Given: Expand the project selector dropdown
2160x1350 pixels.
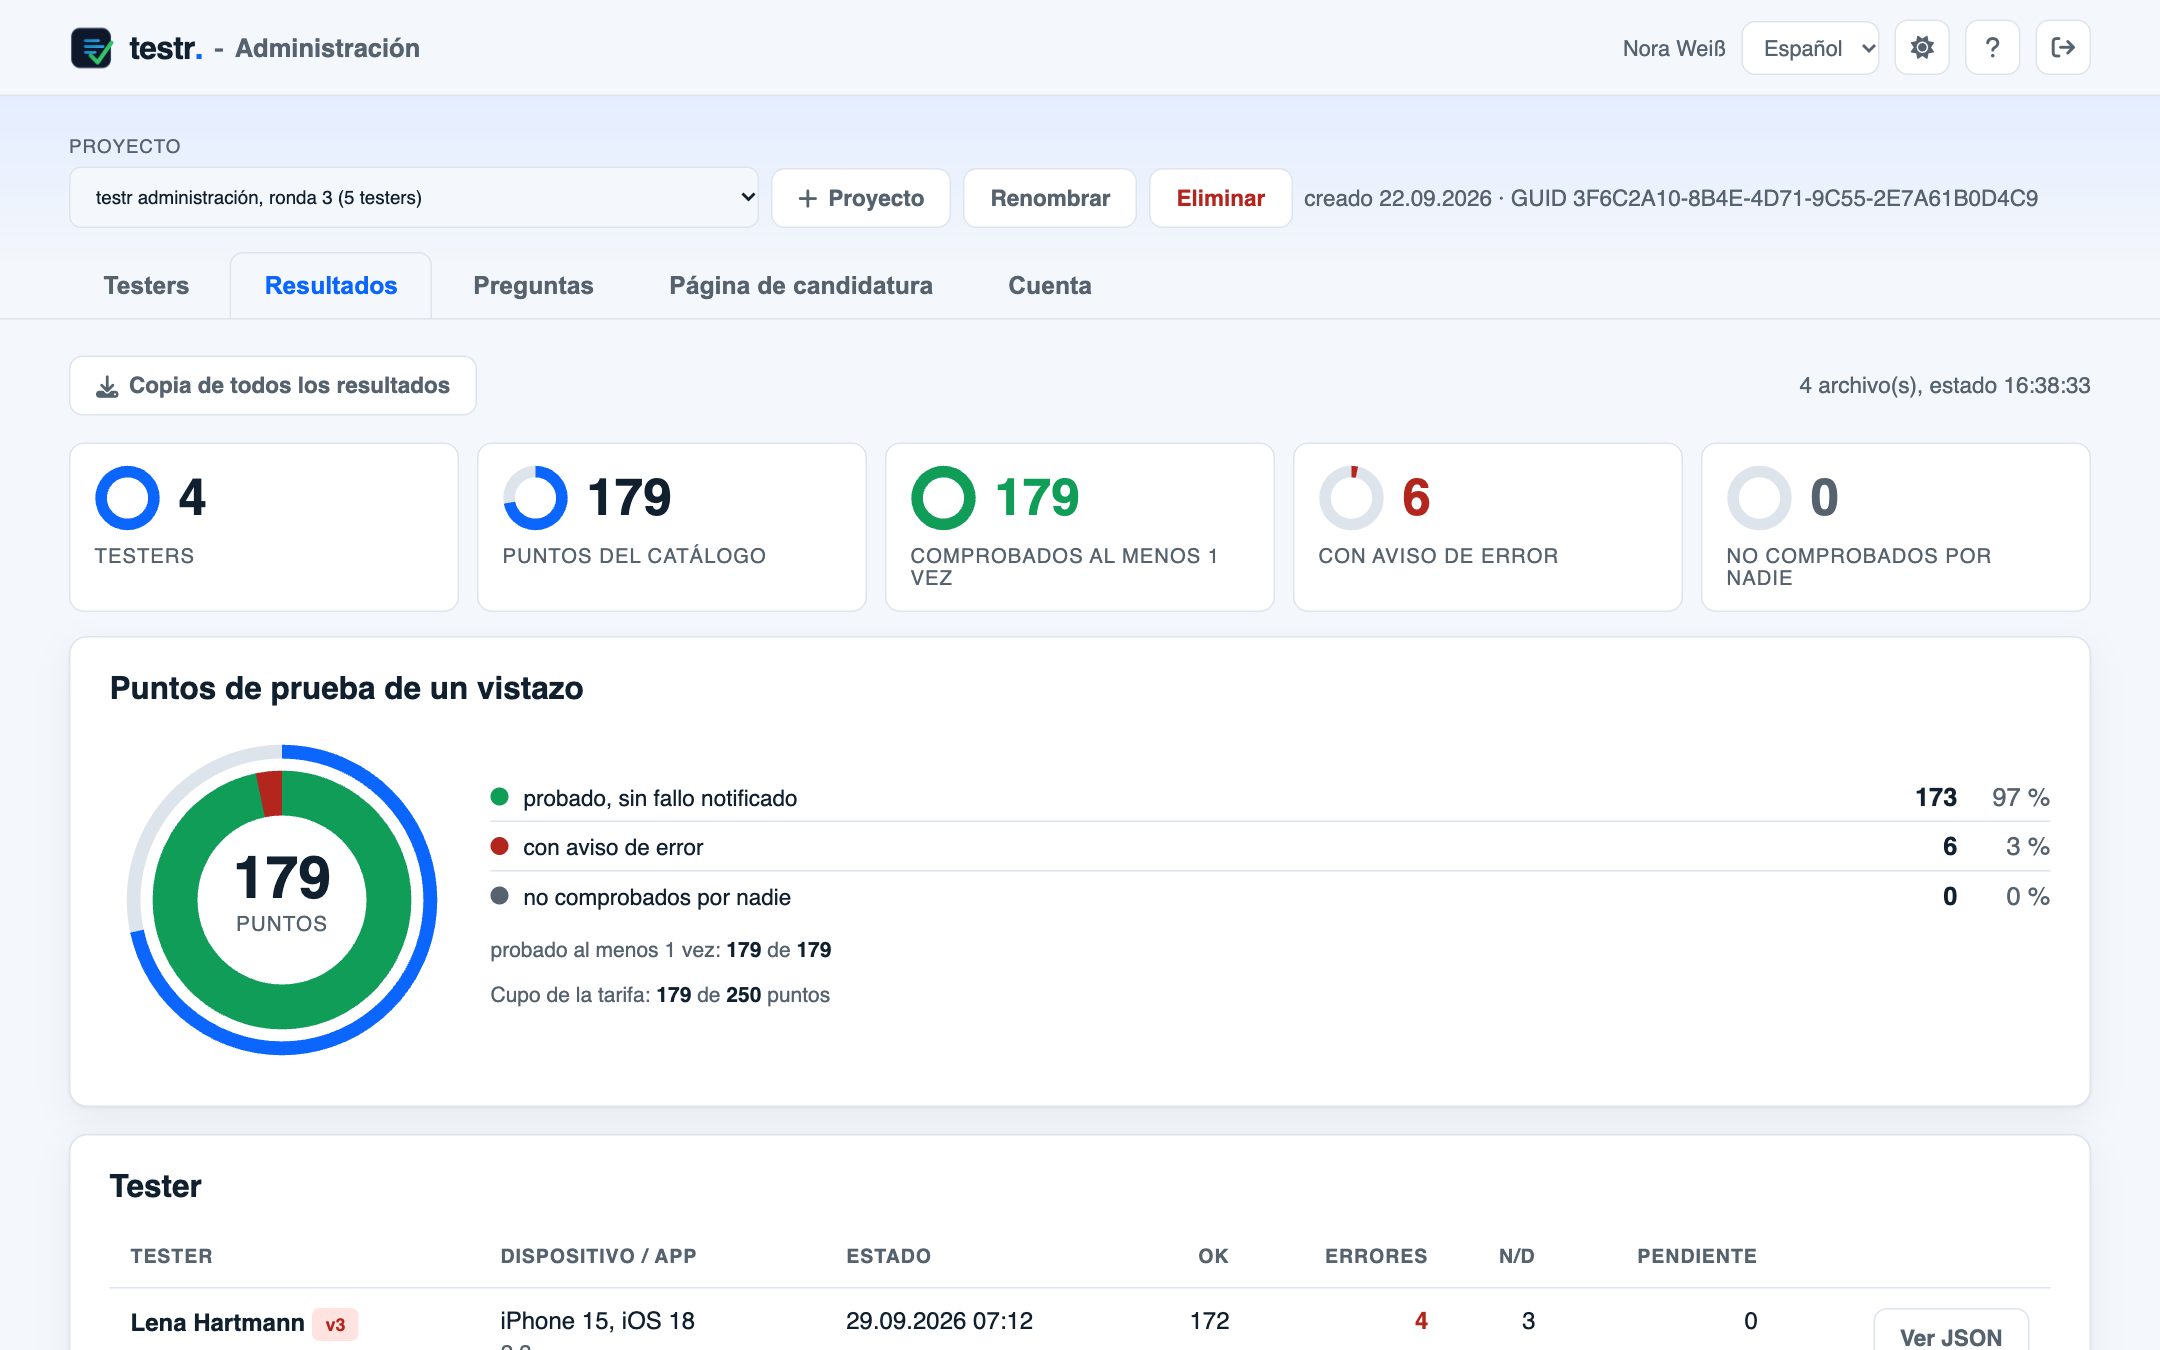Looking at the screenshot, I should [413, 198].
